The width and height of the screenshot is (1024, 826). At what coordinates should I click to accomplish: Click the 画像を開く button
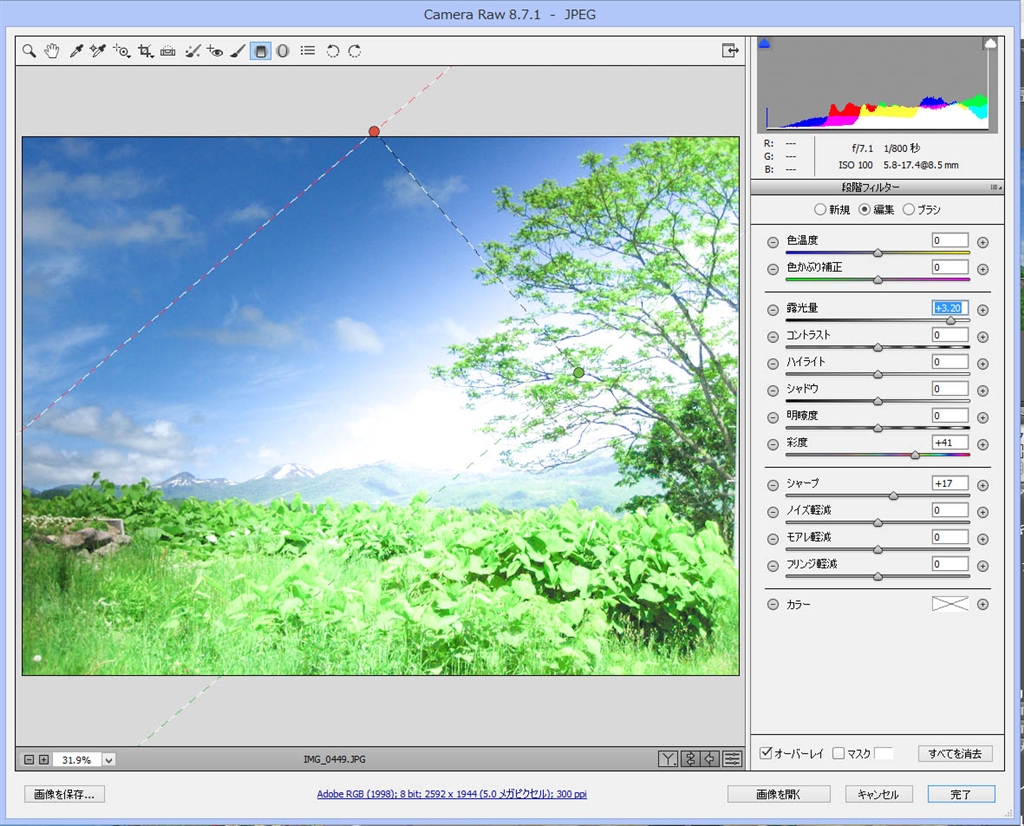pos(779,794)
